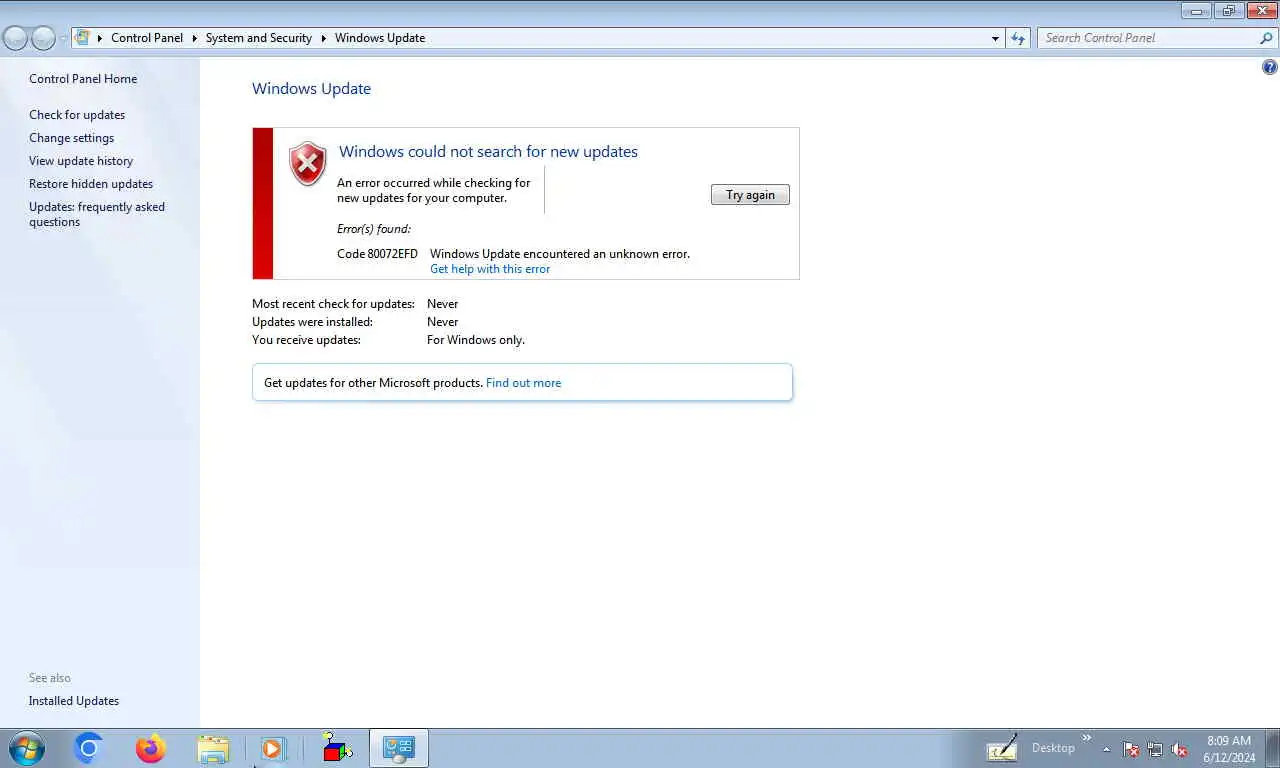Open View update history link
The image size is (1280, 768).
pos(81,161)
